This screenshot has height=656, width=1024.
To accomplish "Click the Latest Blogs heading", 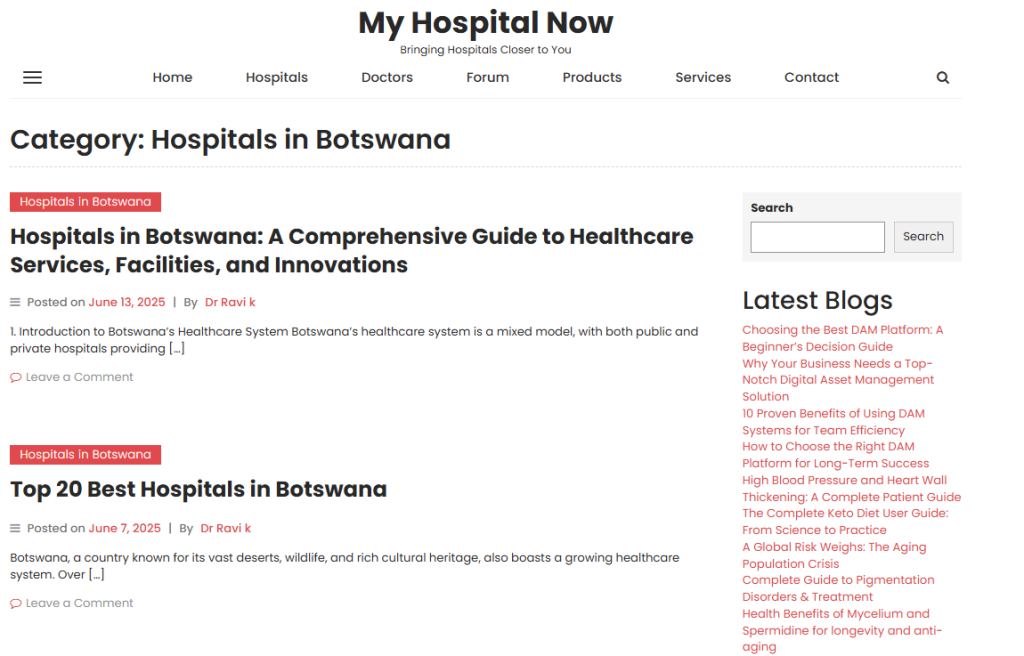I will 817,301.
